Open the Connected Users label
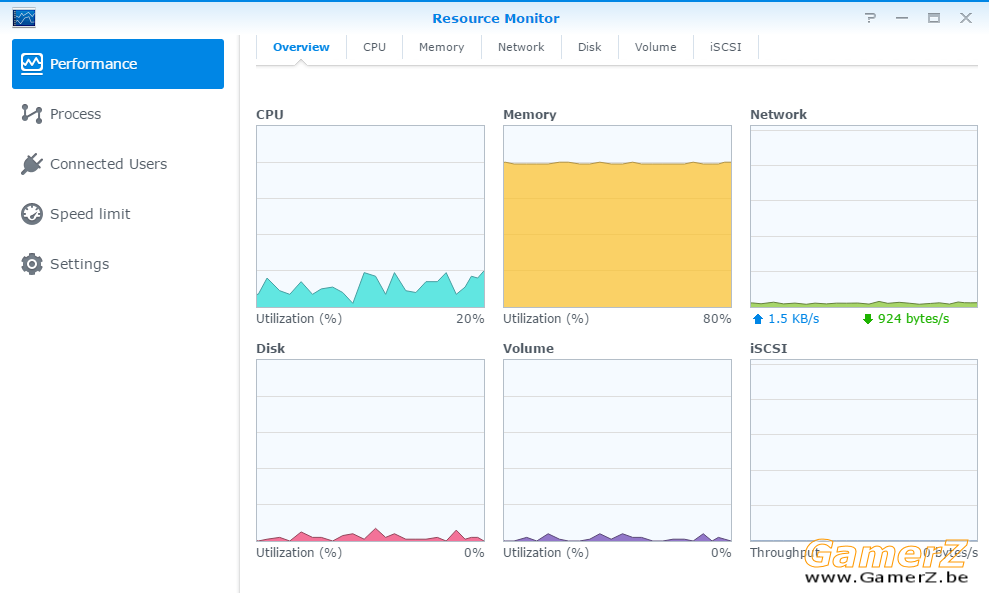The height and width of the screenshot is (593, 989). tap(108, 164)
